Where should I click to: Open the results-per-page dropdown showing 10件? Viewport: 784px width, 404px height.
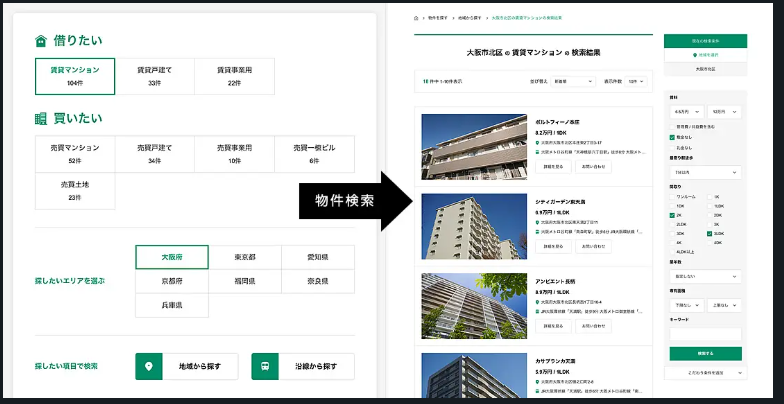[636, 81]
